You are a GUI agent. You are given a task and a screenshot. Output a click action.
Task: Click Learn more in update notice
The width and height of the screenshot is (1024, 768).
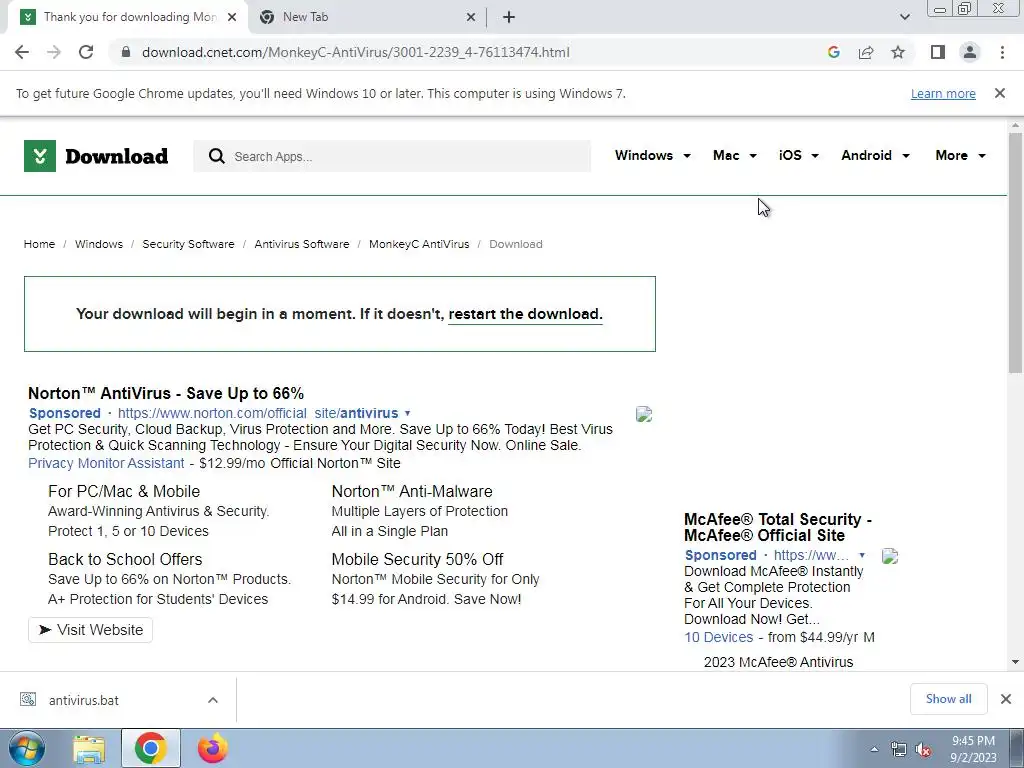pyautogui.click(x=943, y=94)
